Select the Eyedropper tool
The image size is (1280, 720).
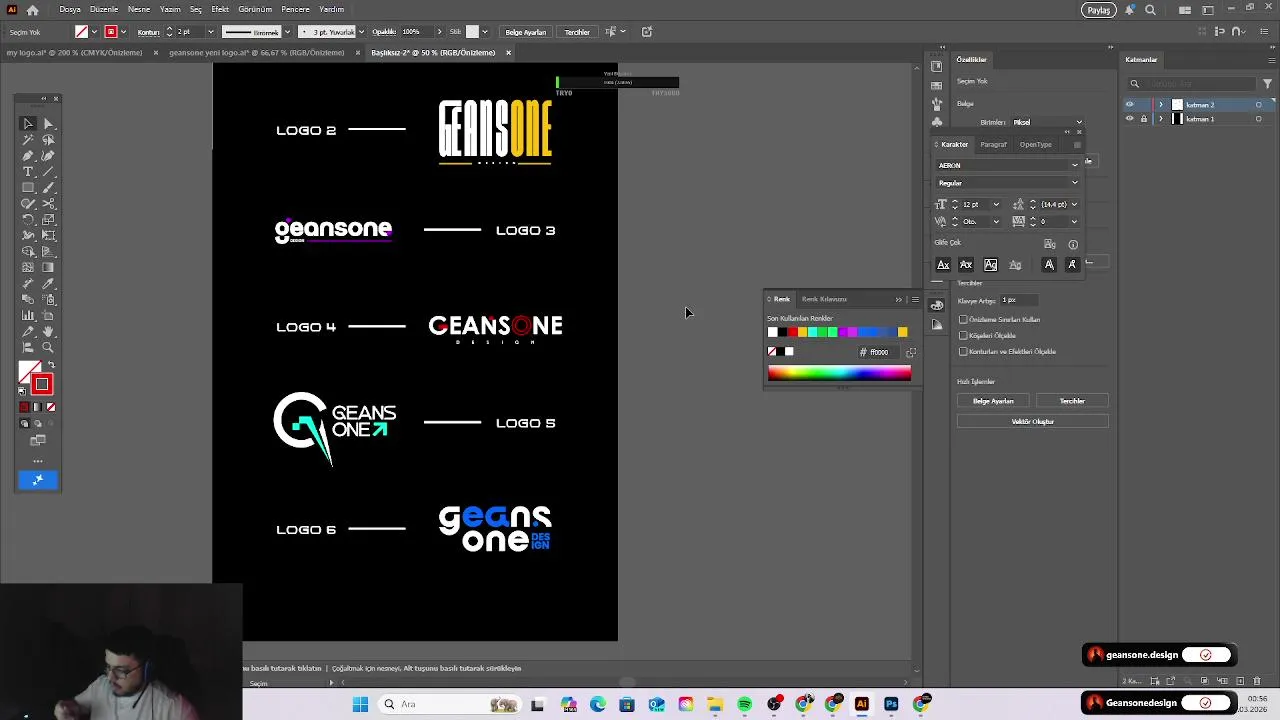coord(48,284)
